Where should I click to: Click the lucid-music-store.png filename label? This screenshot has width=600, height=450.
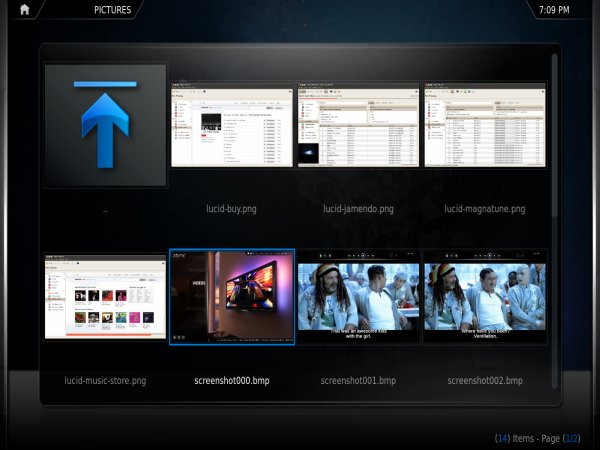[x=105, y=381]
